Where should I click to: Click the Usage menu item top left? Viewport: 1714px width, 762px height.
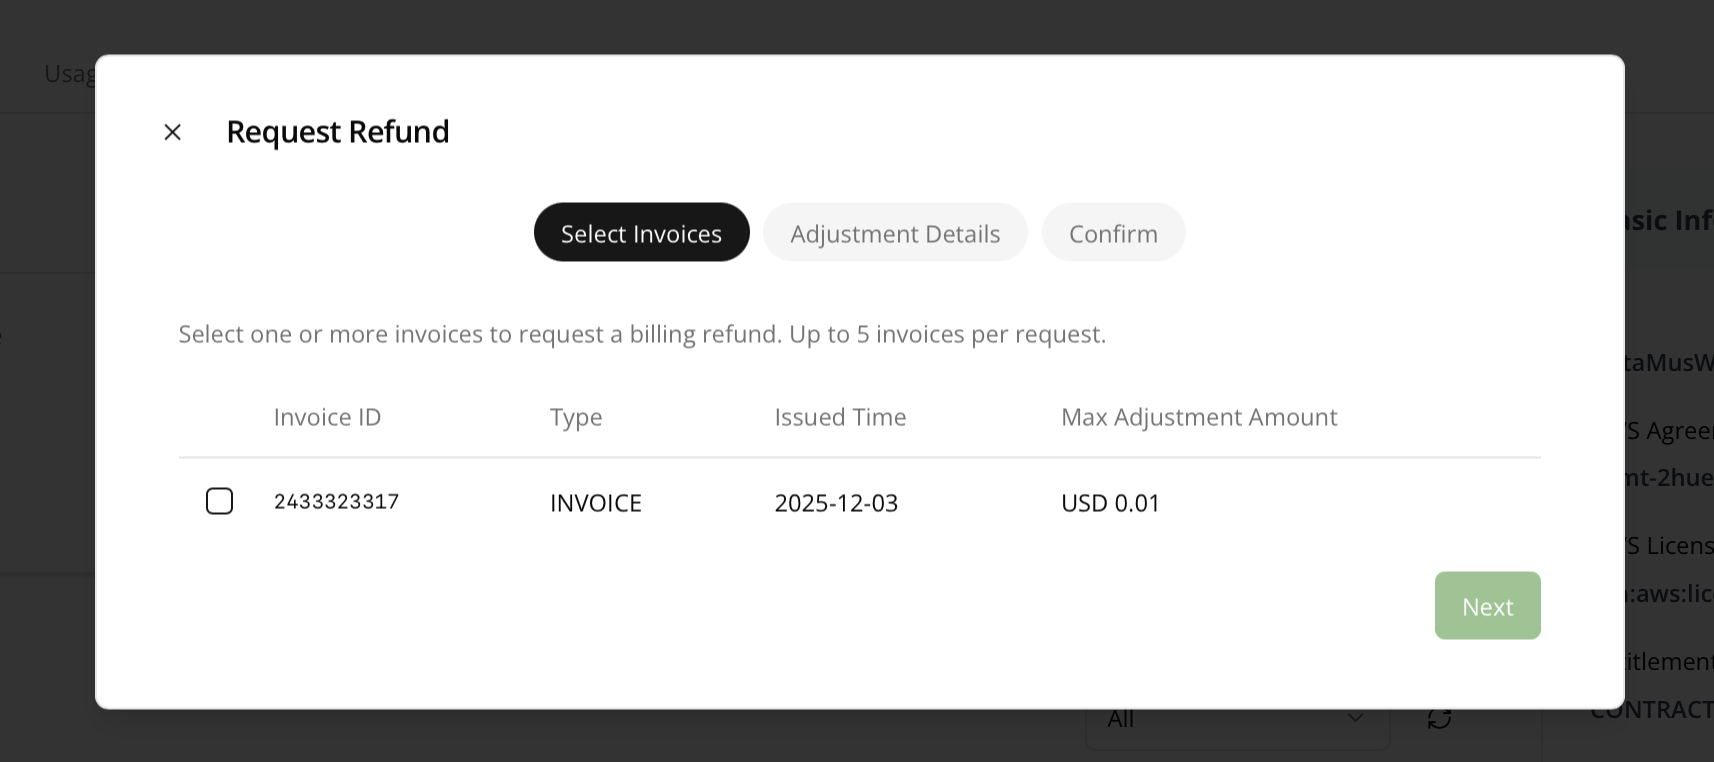pos(70,72)
